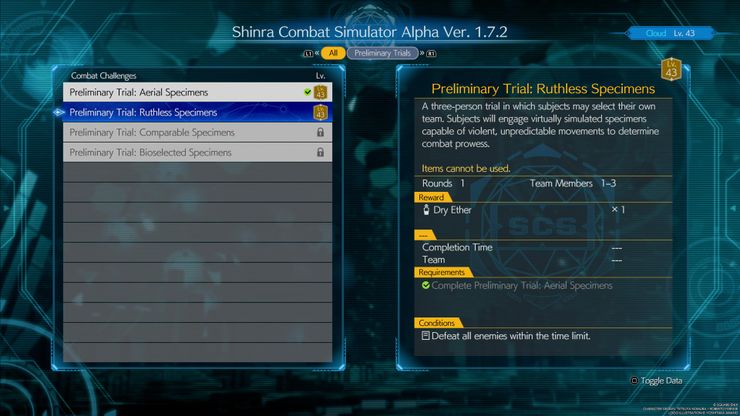740x416 pixels.
Task: Select Preliminary Trial: Bioselected Specimens entry
Action: pyautogui.click(x=197, y=152)
